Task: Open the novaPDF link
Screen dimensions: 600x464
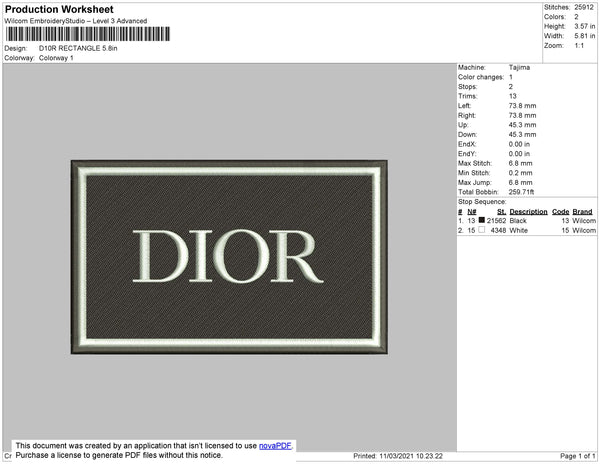Action: tap(275, 446)
